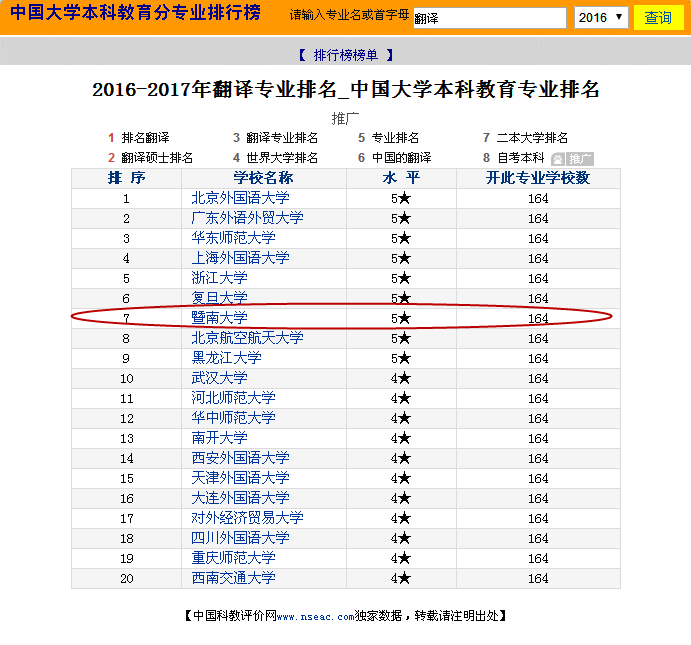Click the major name input field
The width and height of the screenshot is (691, 645).
489,18
